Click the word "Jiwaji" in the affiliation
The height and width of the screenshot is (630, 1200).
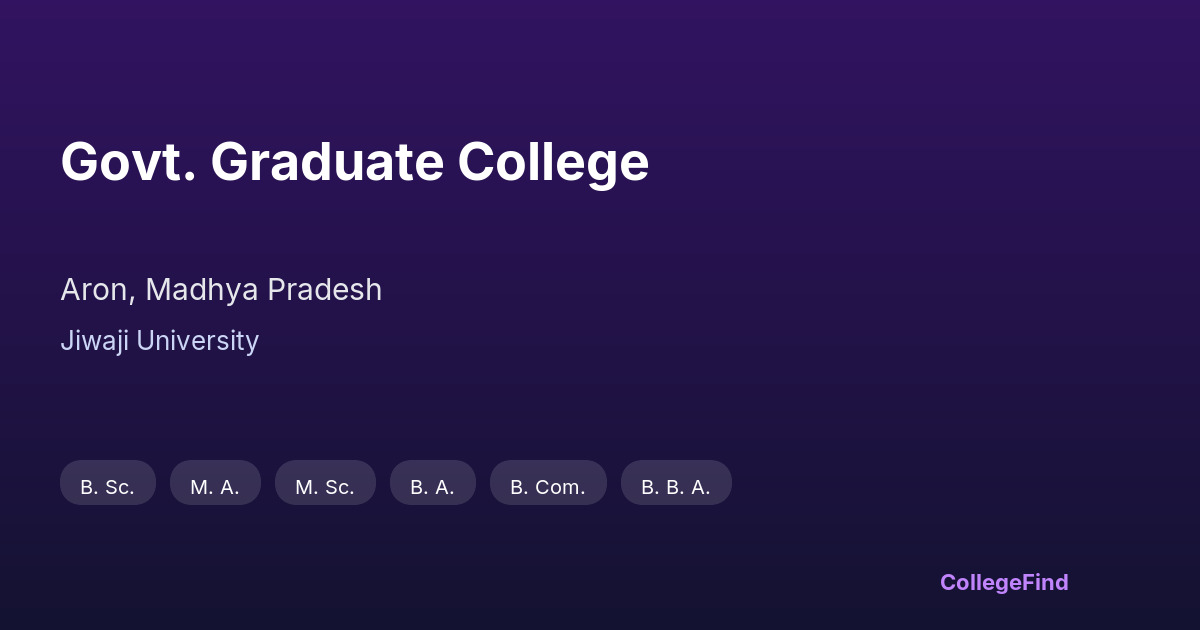[x=94, y=341]
